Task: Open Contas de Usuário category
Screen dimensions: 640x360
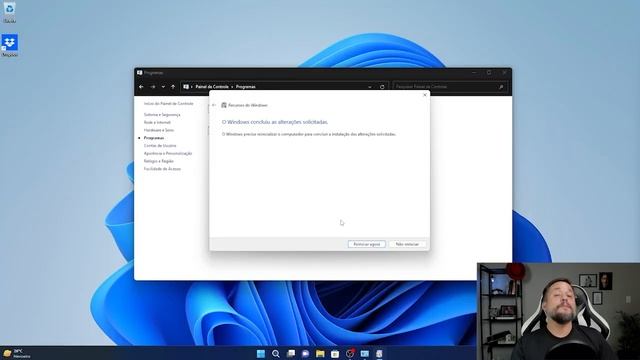Action: click(x=160, y=146)
